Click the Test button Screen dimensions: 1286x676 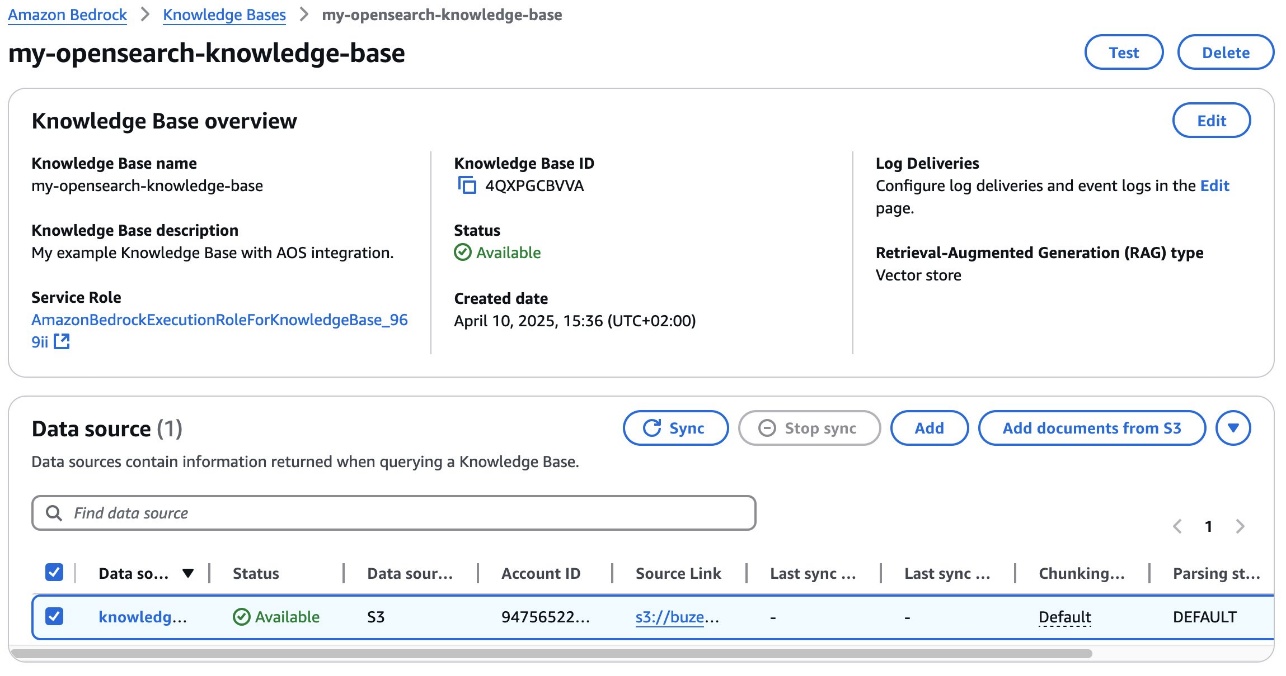1124,53
